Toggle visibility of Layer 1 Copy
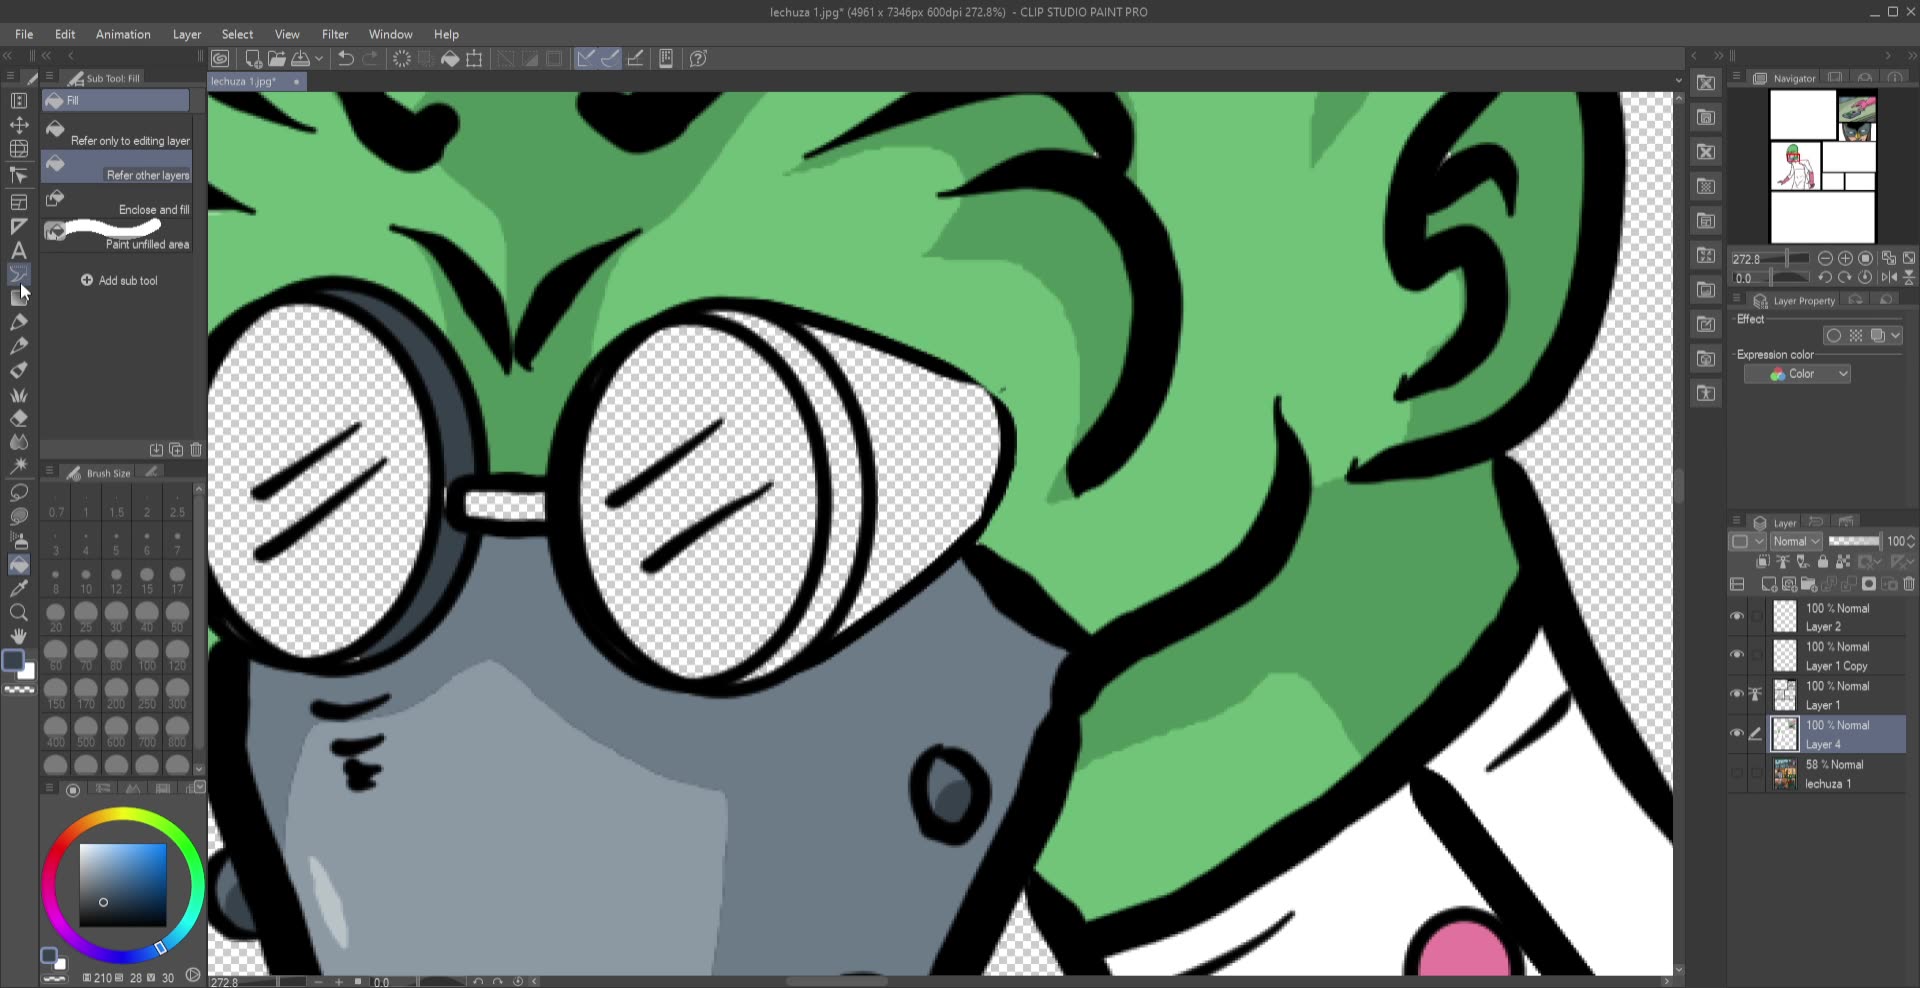The height and width of the screenshot is (988, 1920). (1737, 655)
